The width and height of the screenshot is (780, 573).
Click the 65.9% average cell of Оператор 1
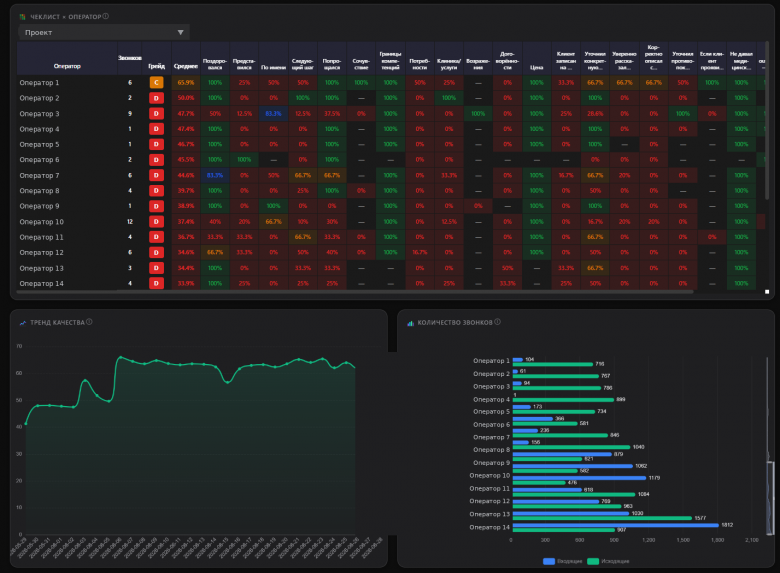pyautogui.click(x=186, y=83)
